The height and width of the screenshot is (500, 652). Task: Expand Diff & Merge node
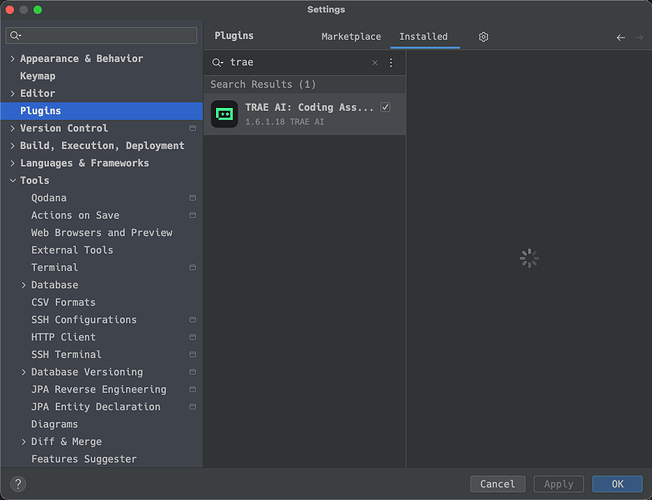point(24,442)
